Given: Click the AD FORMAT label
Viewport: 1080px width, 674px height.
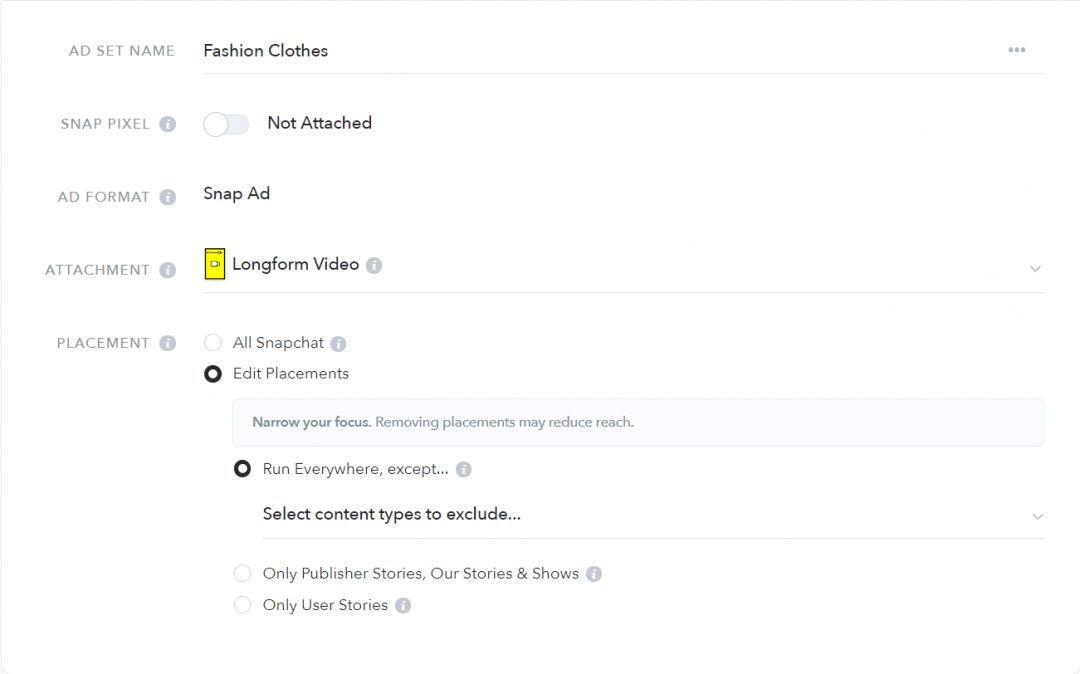Looking at the screenshot, I should (103, 197).
